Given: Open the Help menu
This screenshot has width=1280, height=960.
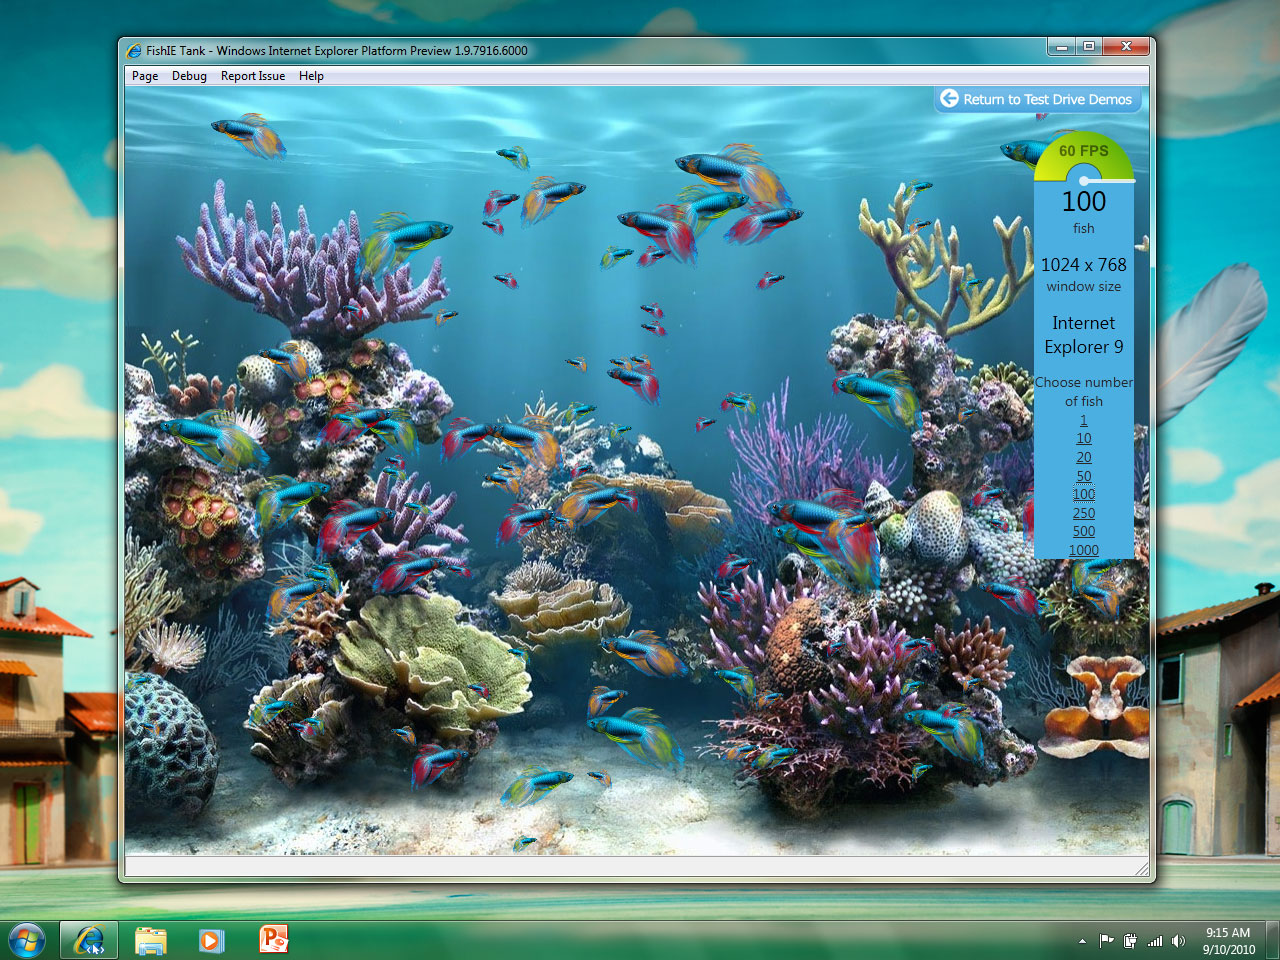Looking at the screenshot, I should coord(311,76).
